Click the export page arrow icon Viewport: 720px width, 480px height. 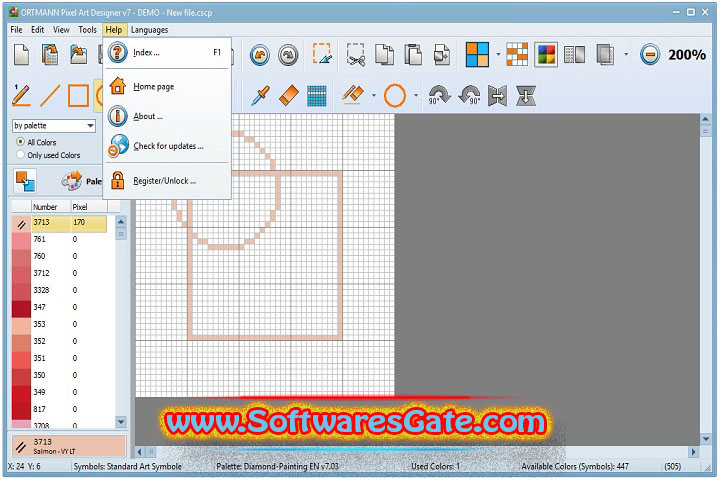coord(442,55)
